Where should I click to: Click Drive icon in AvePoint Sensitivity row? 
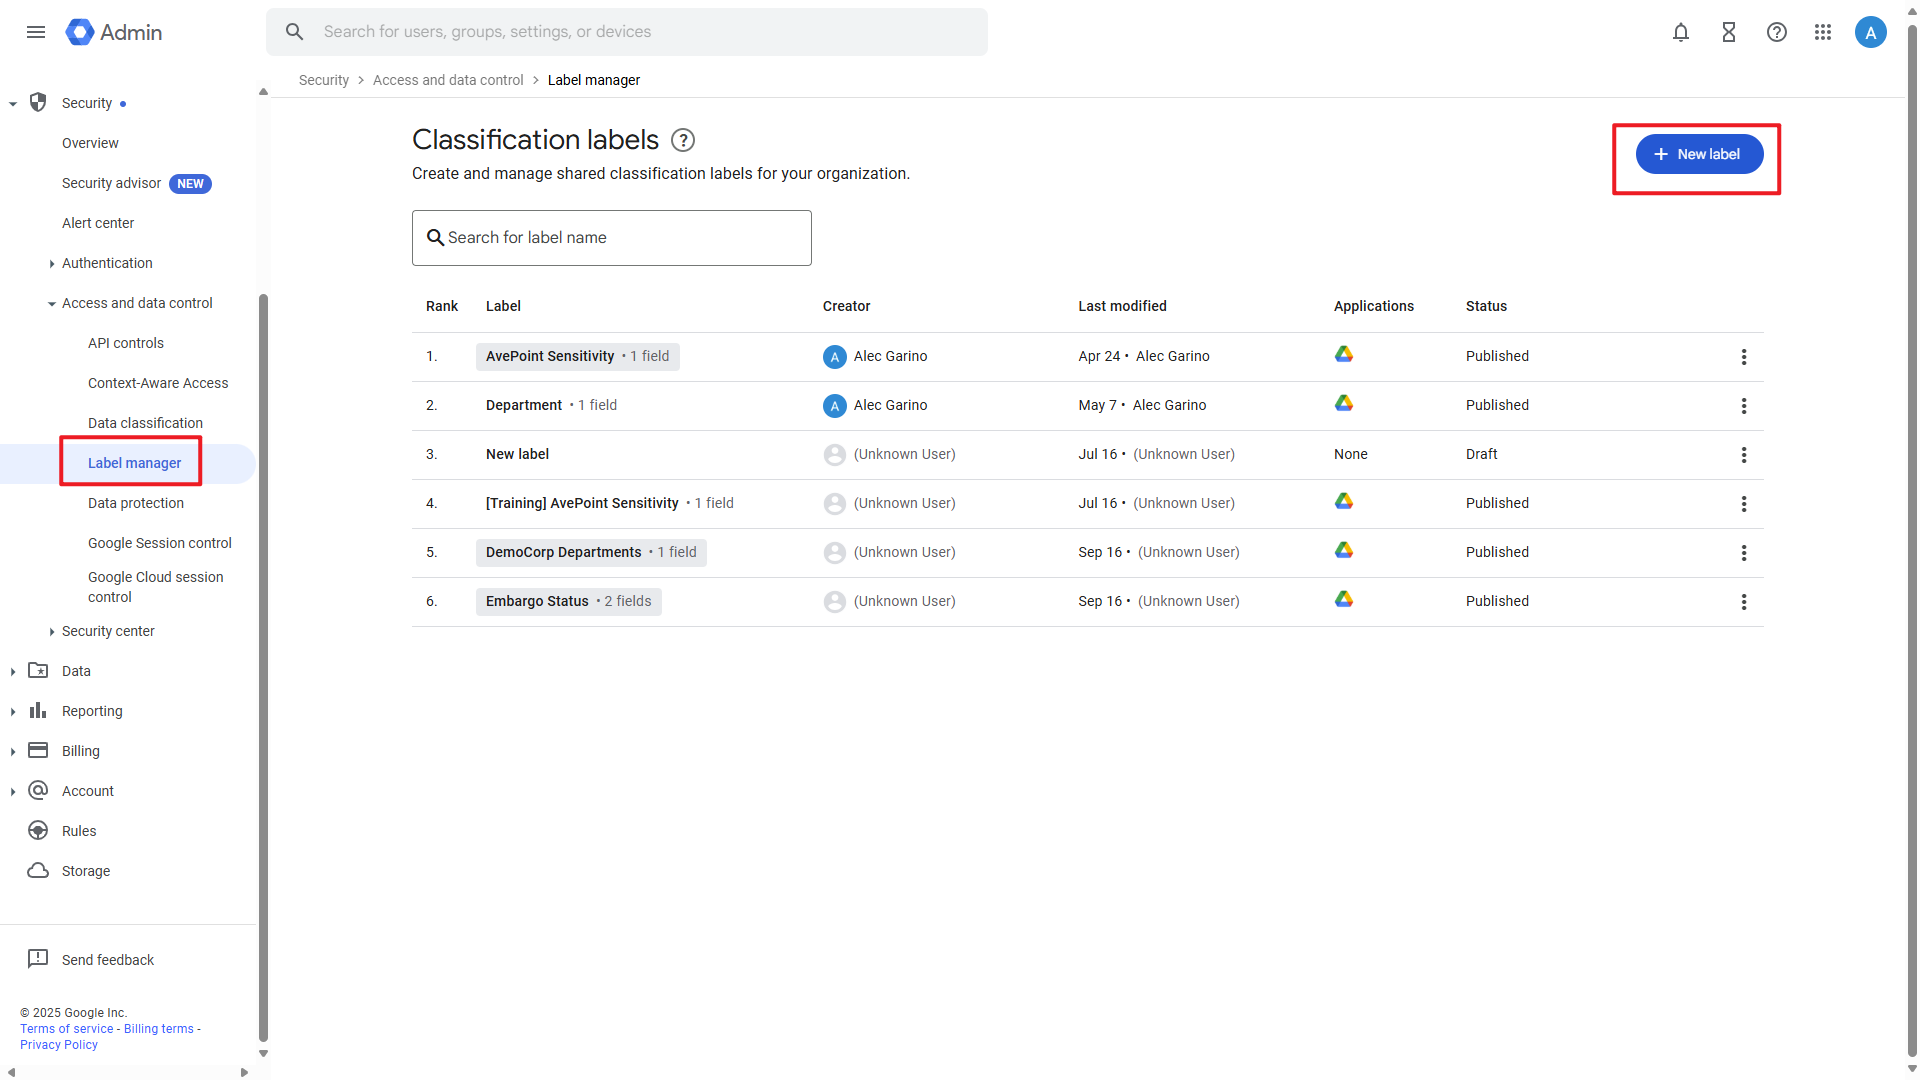(x=1344, y=355)
